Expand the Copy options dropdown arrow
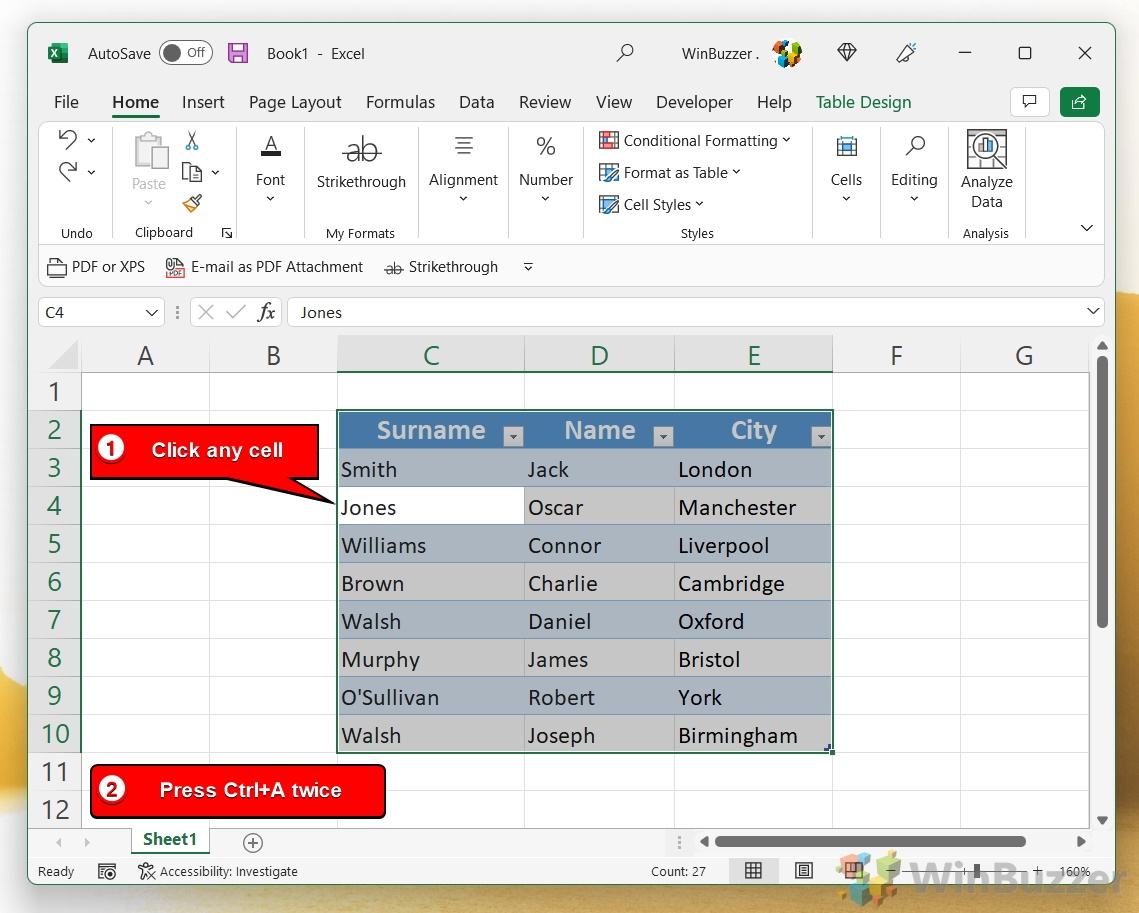This screenshot has width=1139, height=913. pos(216,172)
